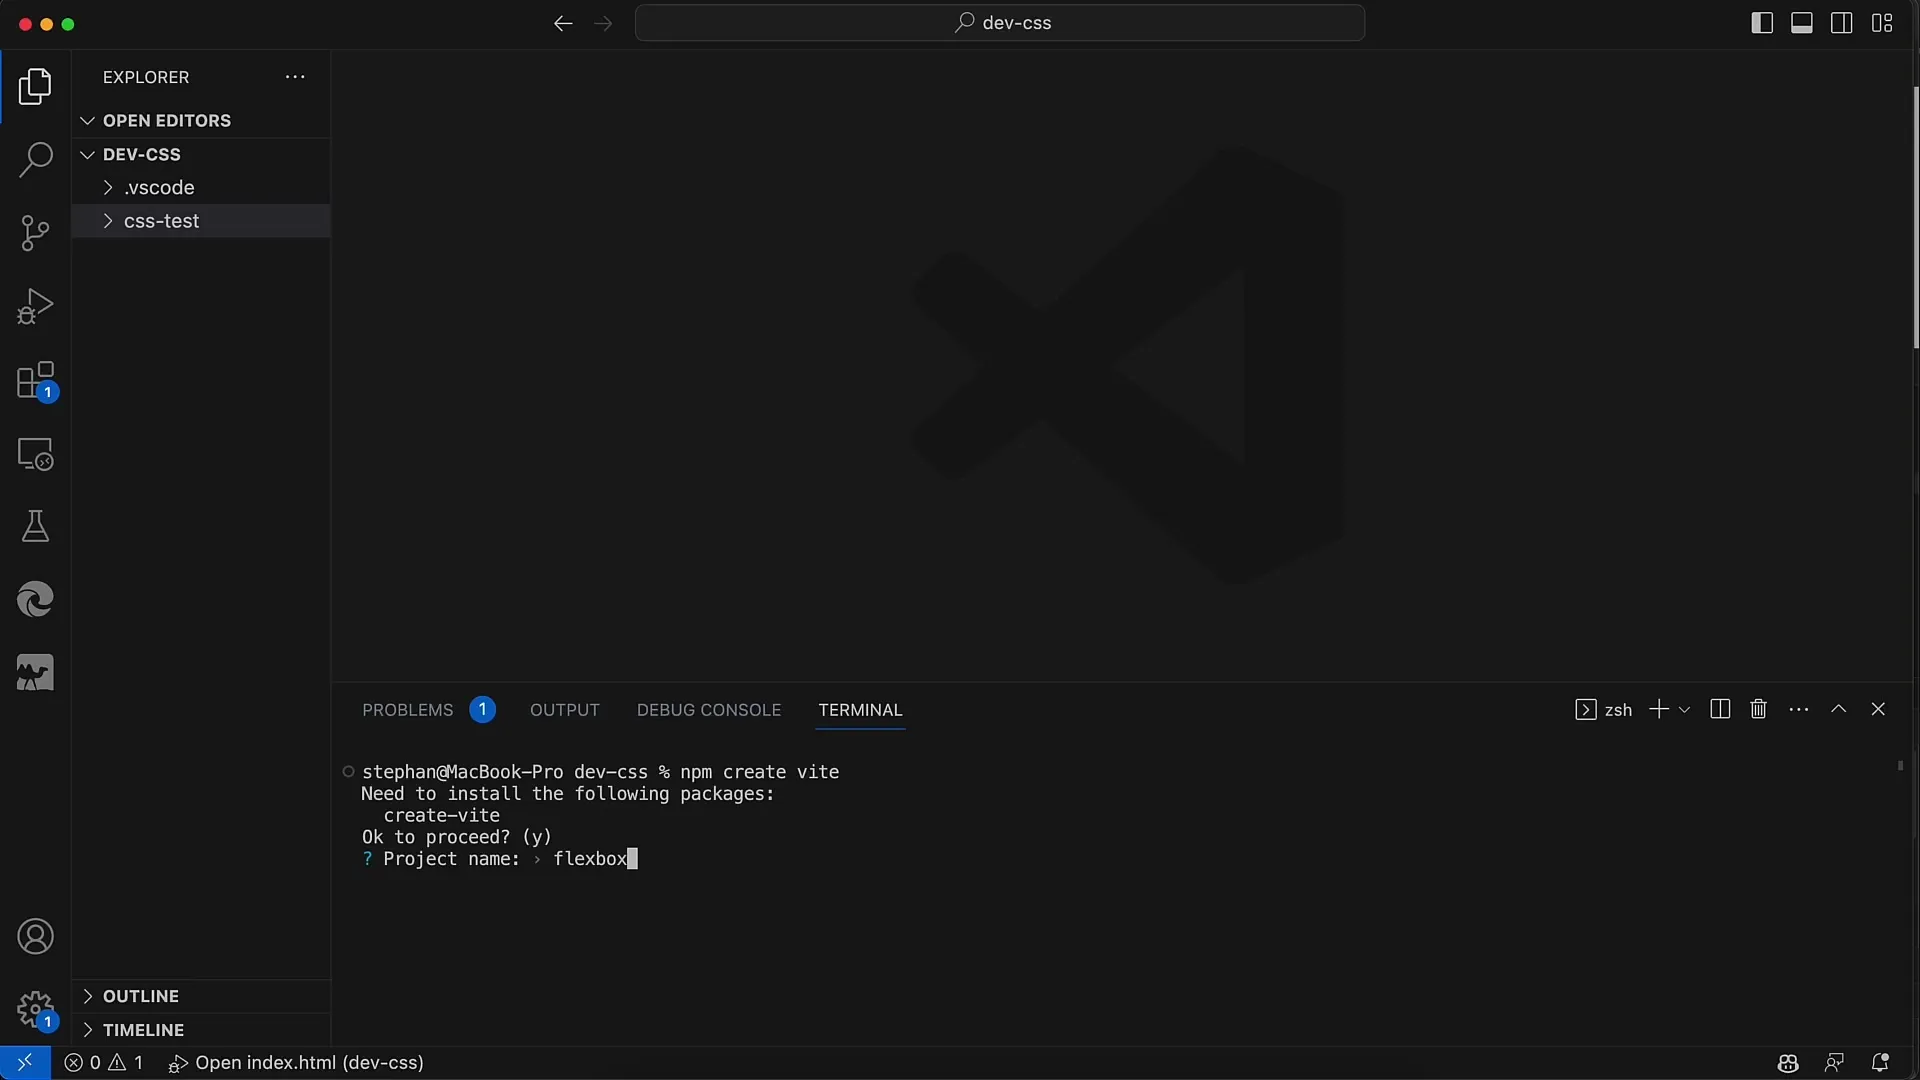Open the Explorer view in activity bar
This screenshot has width=1920, height=1080.
35,87
